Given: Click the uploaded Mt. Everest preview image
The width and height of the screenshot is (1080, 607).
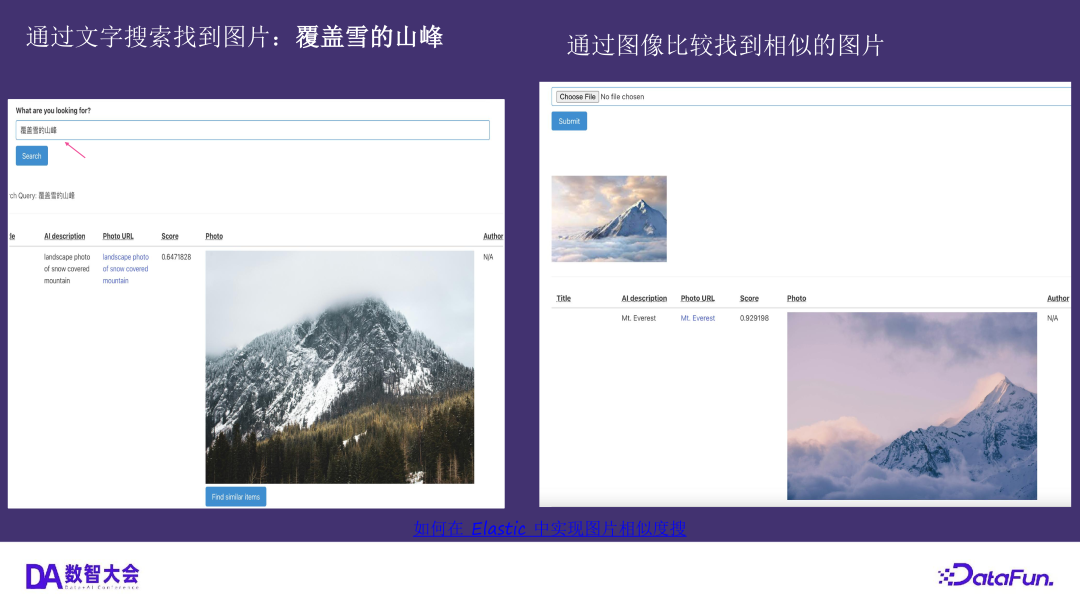Looking at the screenshot, I should pyautogui.click(x=609, y=218).
